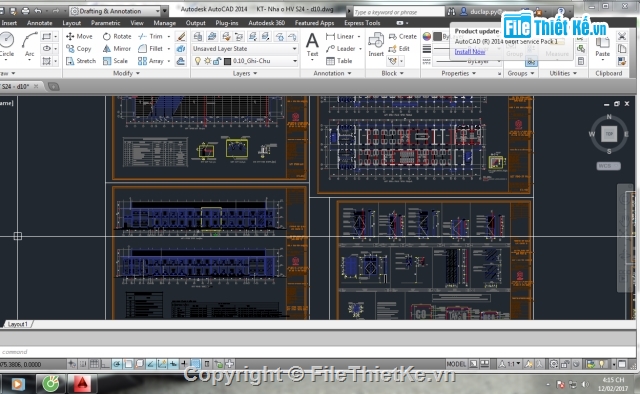640x394 pixels.
Task: Click in the command line input
Action: (318, 352)
